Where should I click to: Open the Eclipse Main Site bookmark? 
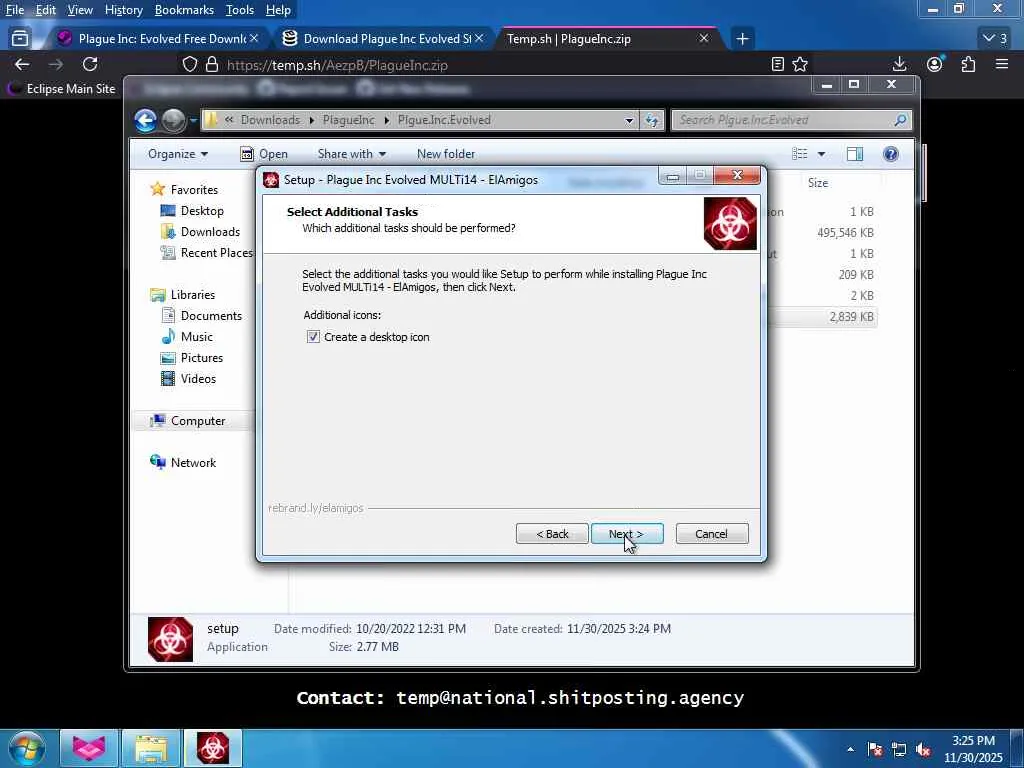pos(61,89)
